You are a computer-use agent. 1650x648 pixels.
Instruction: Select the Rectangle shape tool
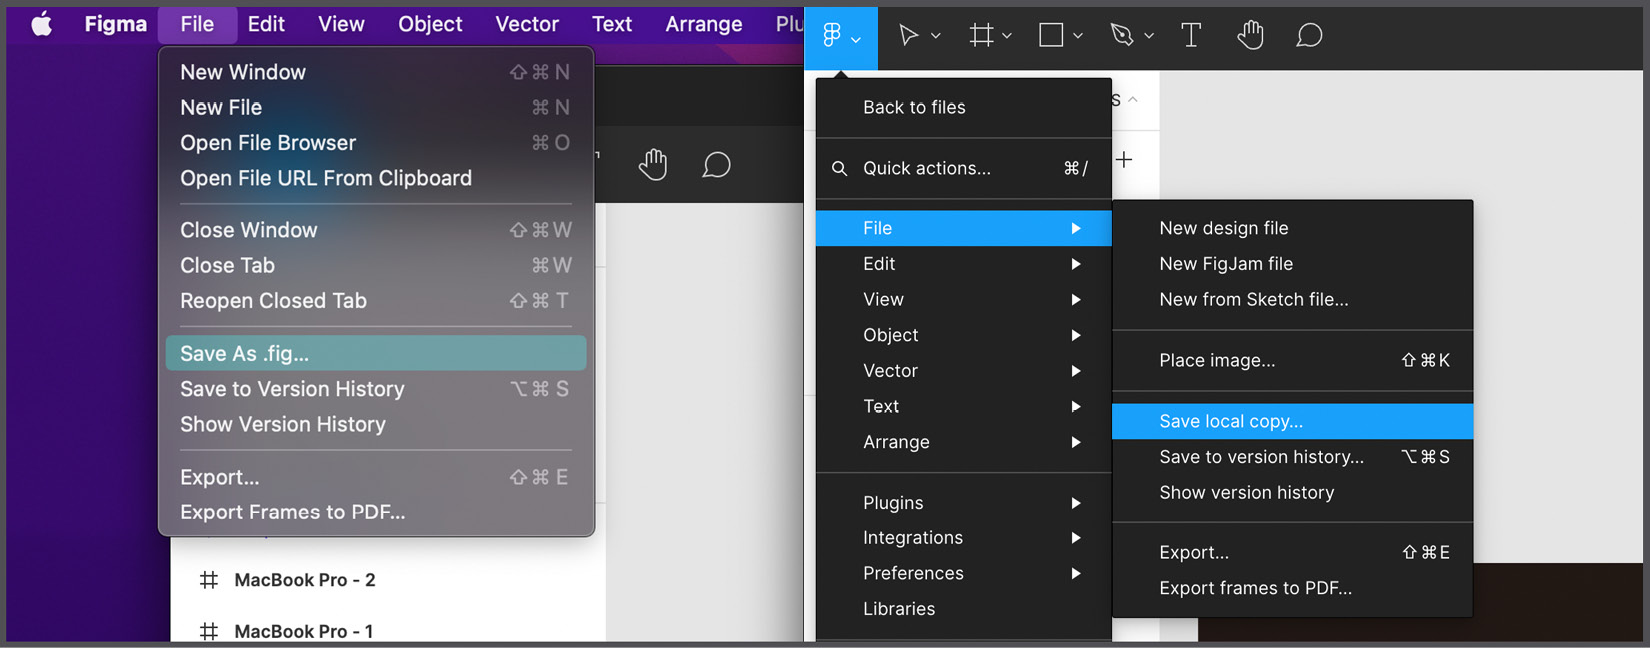coord(1051,36)
